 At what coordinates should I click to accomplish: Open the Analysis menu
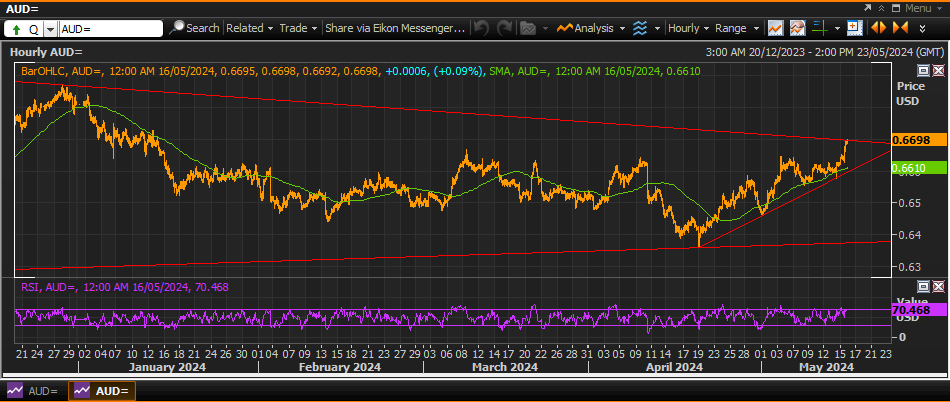[x=585, y=28]
